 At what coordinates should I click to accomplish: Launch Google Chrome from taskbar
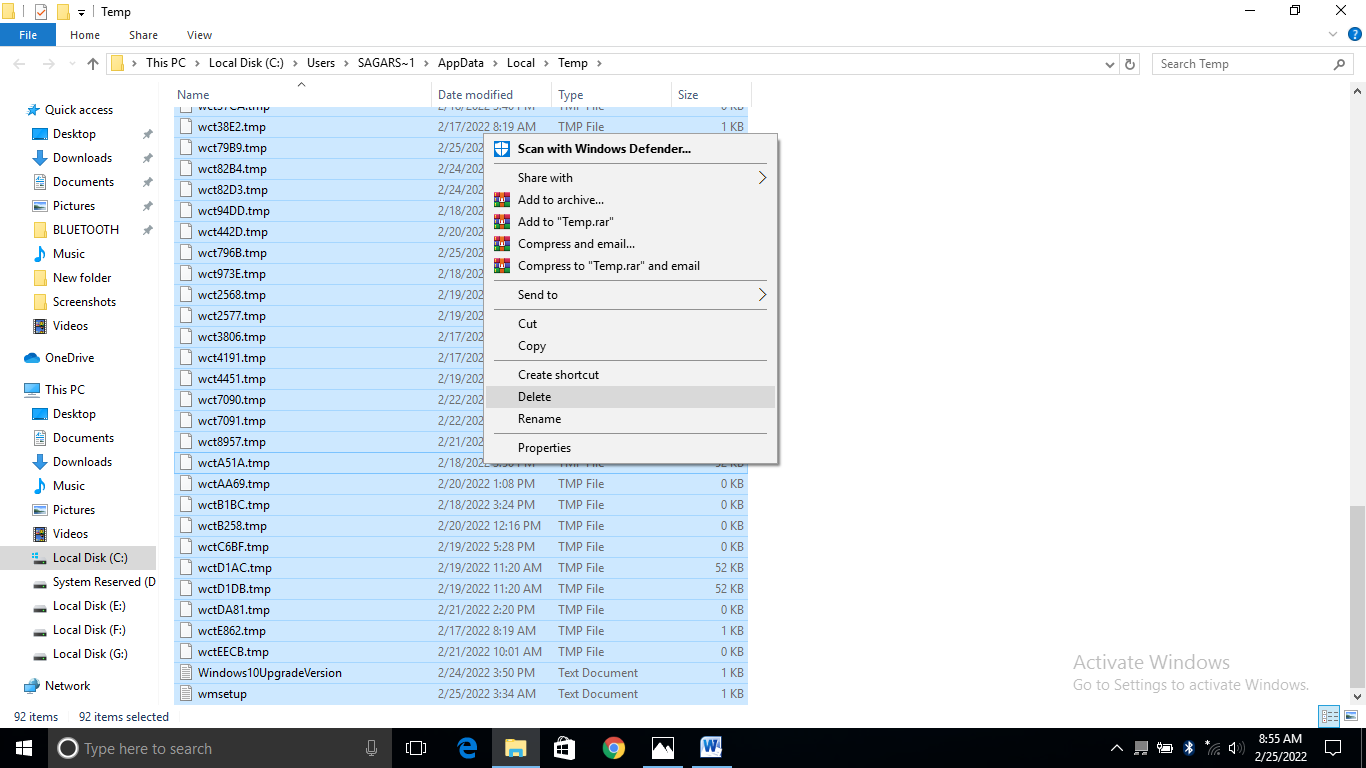pos(614,748)
